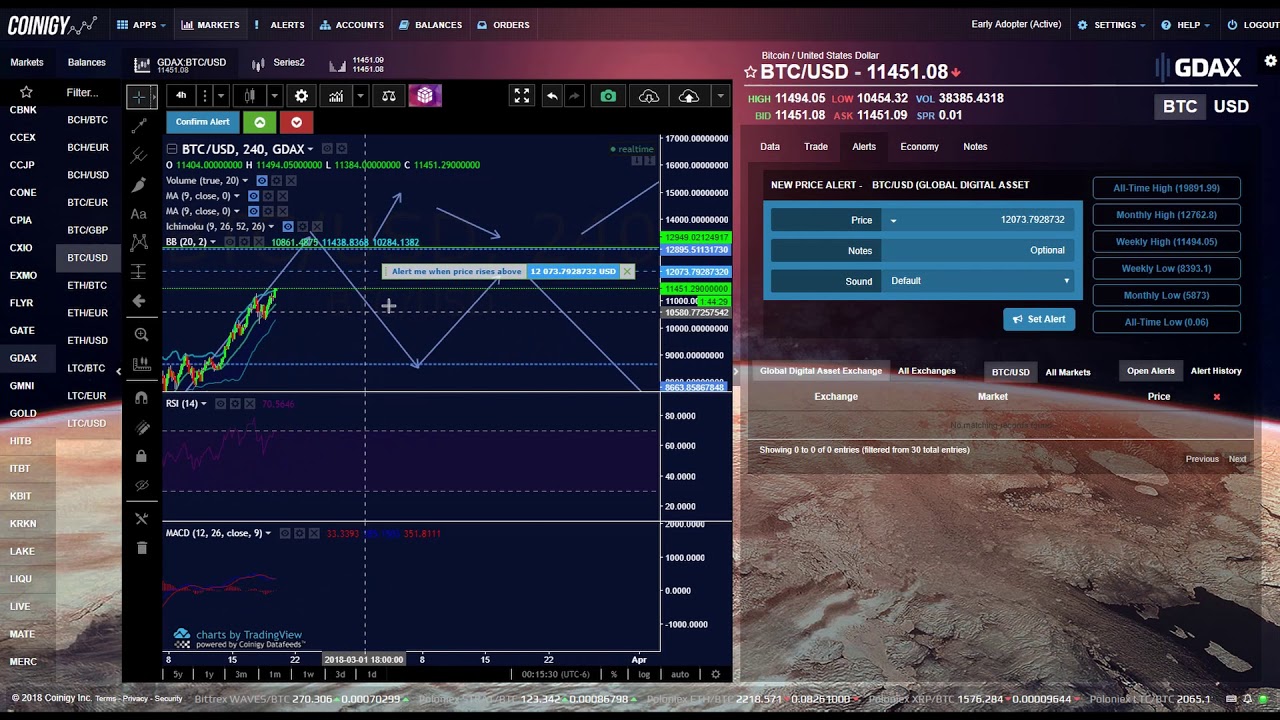Toggle log scale on the chart
The height and width of the screenshot is (720, 1280).
pyautogui.click(x=644, y=674)
